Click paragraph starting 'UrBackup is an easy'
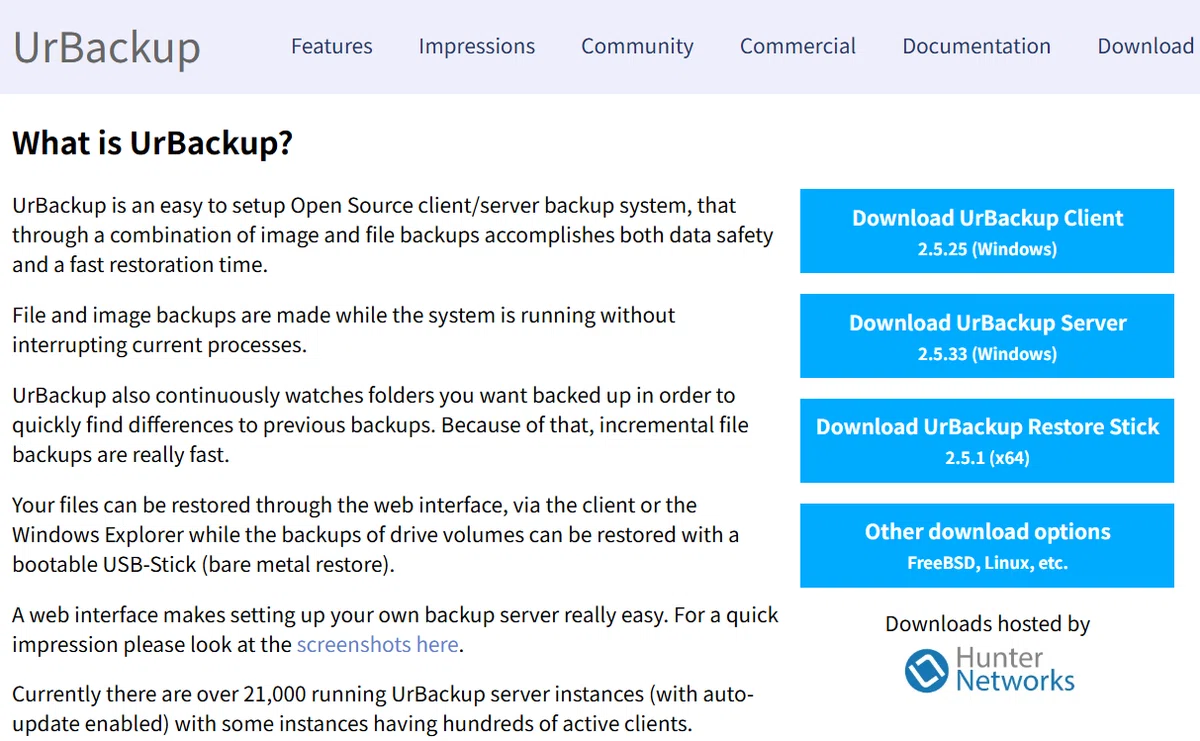Viewport: 1200px width, 741px height. pyautogui.click(x=393, y=235)
